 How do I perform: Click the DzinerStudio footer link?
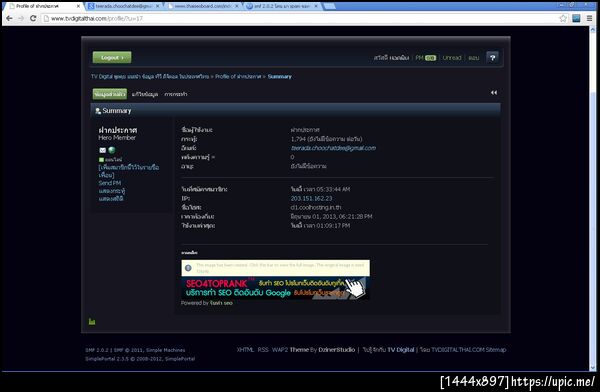[x=337, y=350]
